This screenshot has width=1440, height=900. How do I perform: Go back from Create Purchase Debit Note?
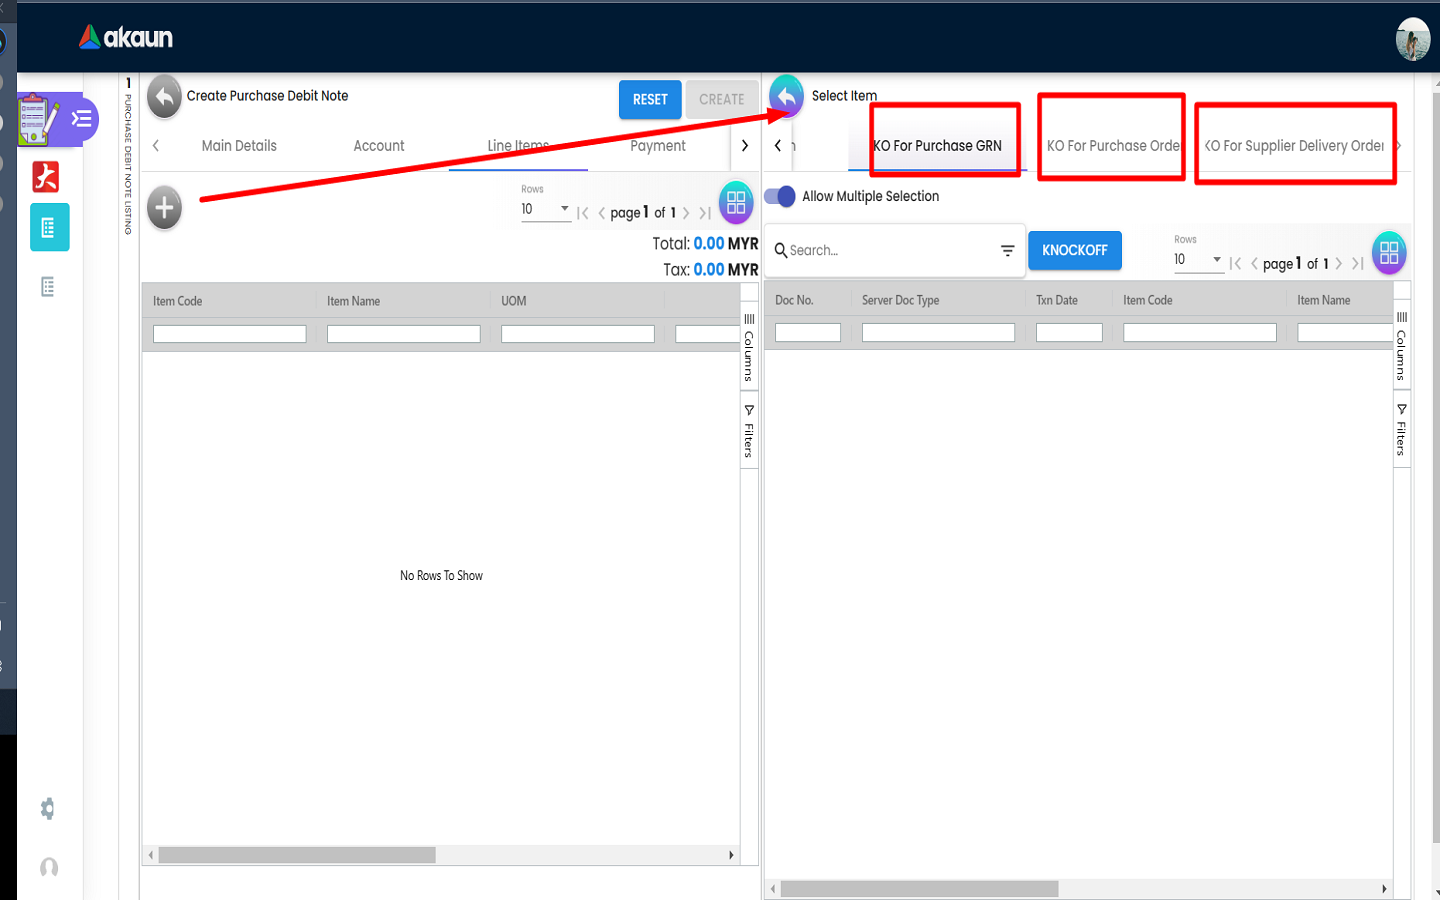[x=164, y=97]
